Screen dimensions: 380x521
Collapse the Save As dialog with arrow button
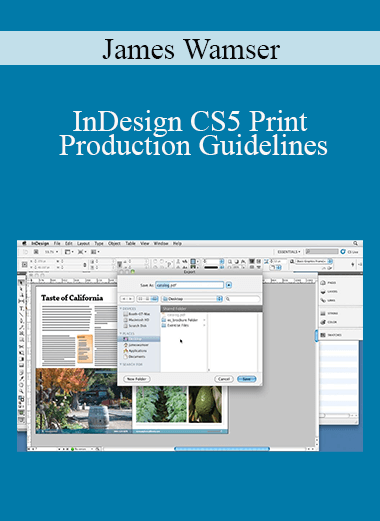(229, 285)
